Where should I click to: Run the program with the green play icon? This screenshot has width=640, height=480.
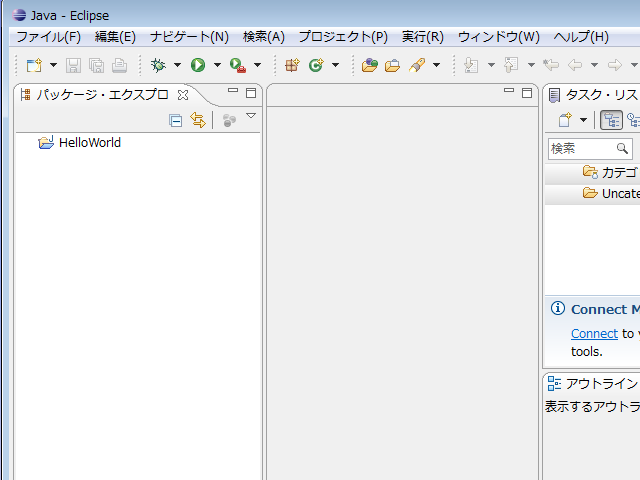coord(198,65)
